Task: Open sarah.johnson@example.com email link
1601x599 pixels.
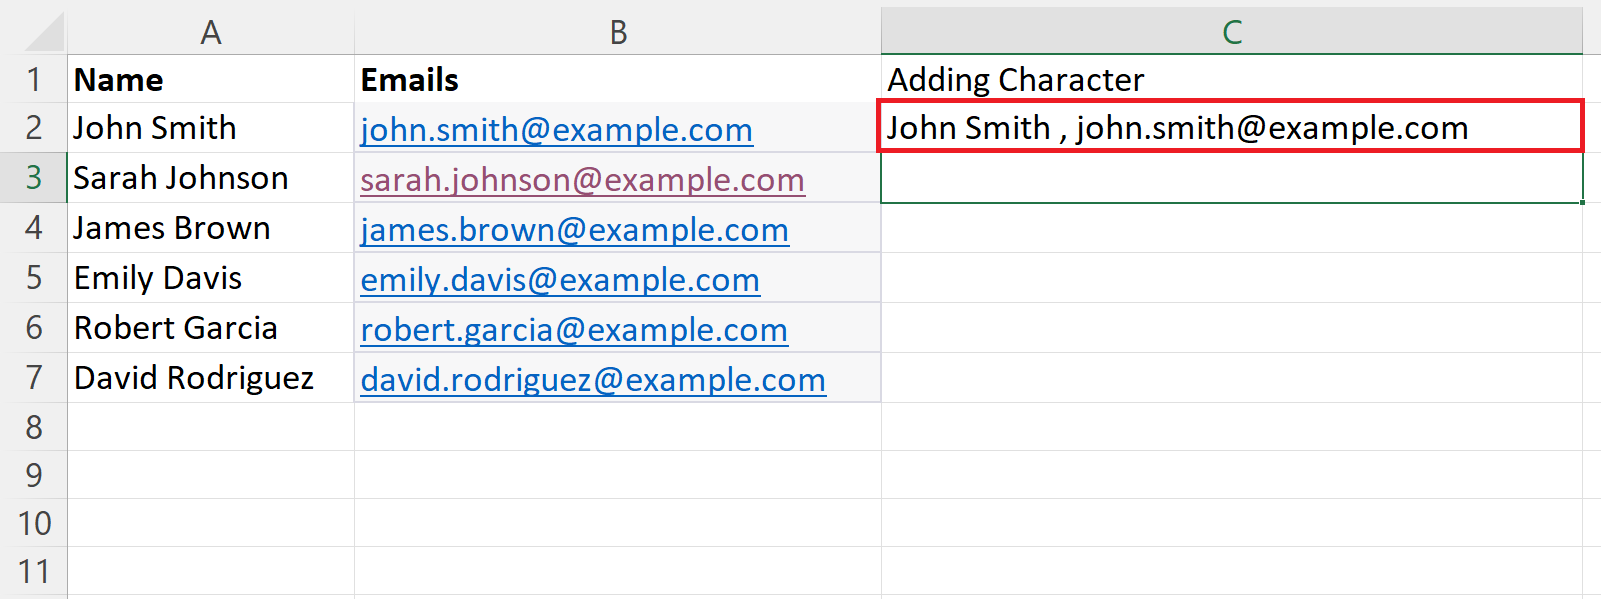Action: (582, 180)
